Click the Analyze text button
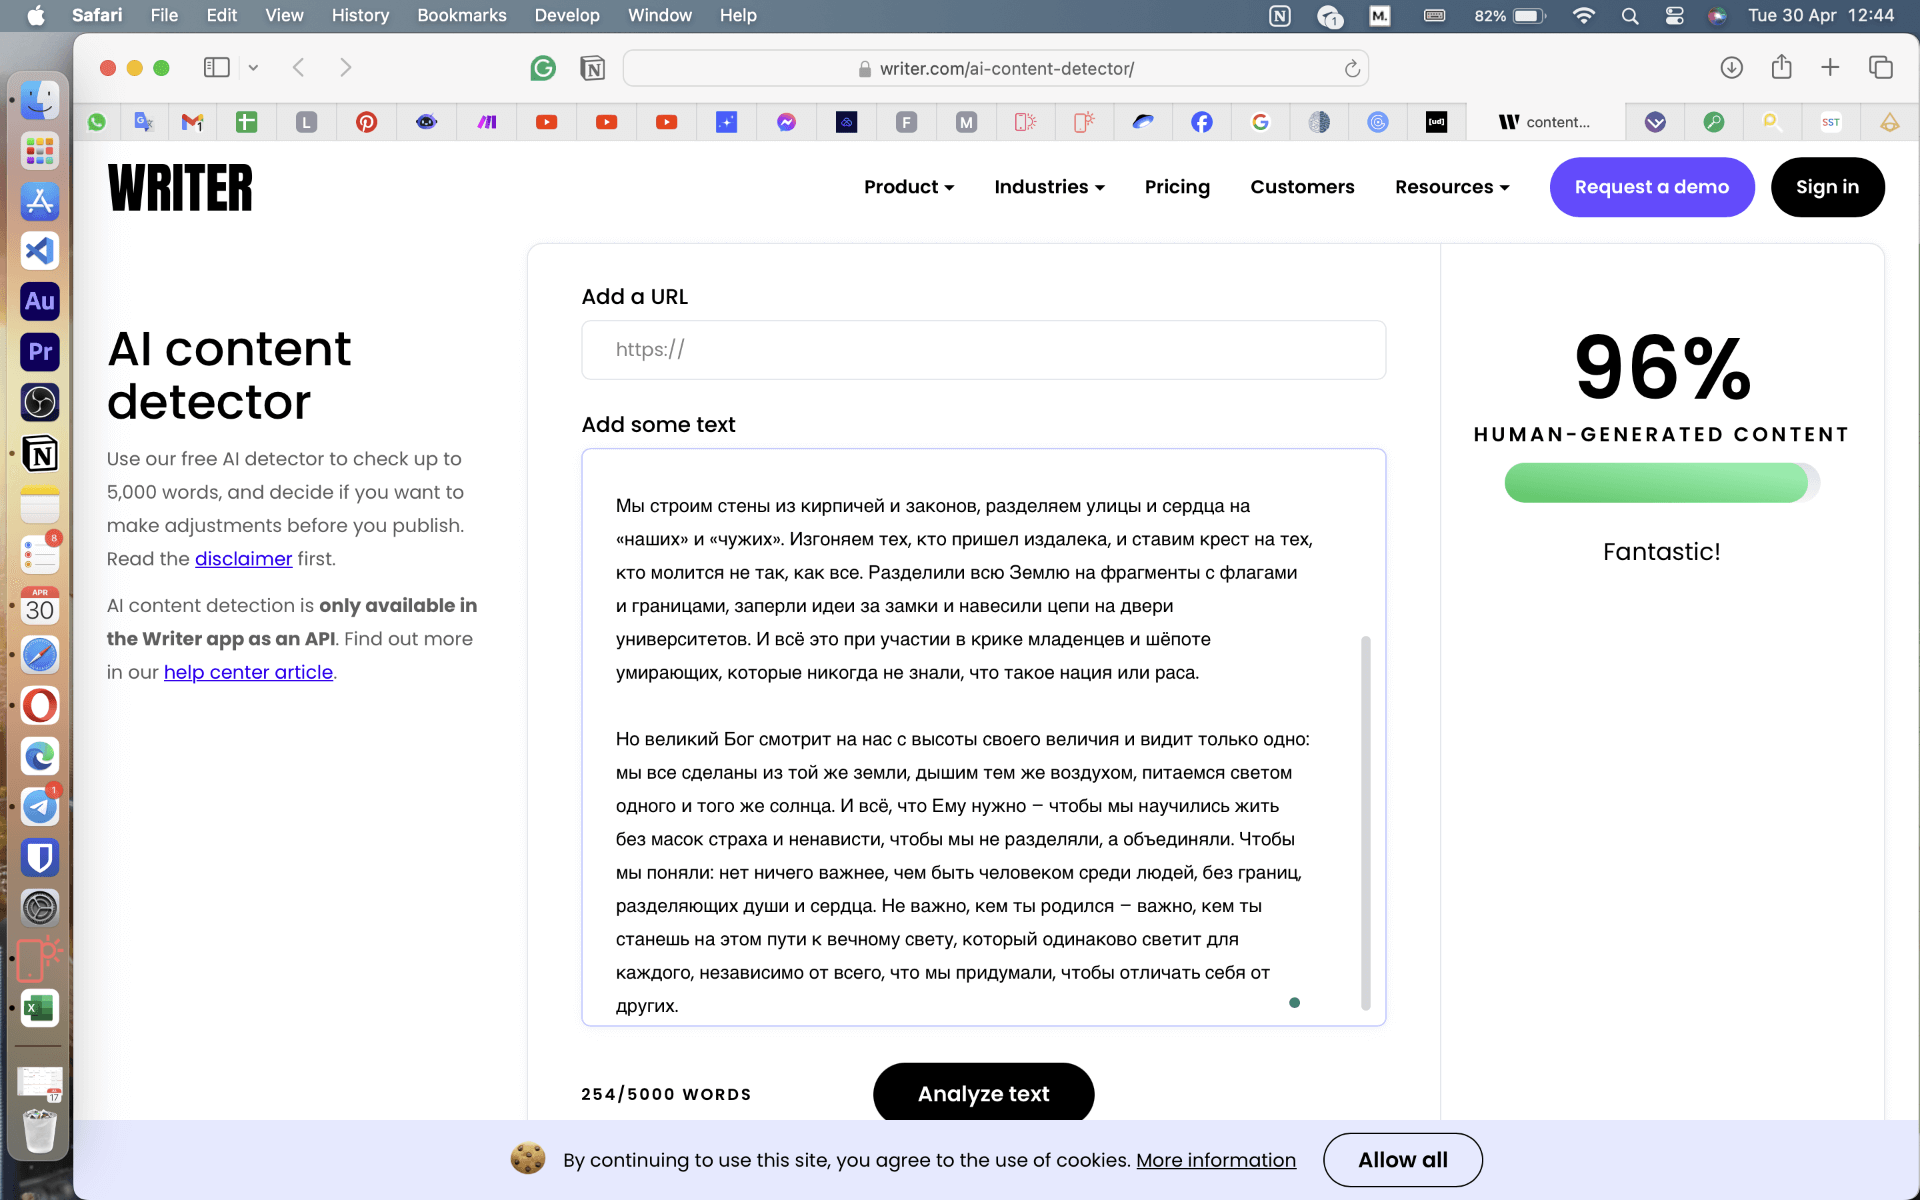This screenshot has width=1920, height=1200. point(983,1093)
